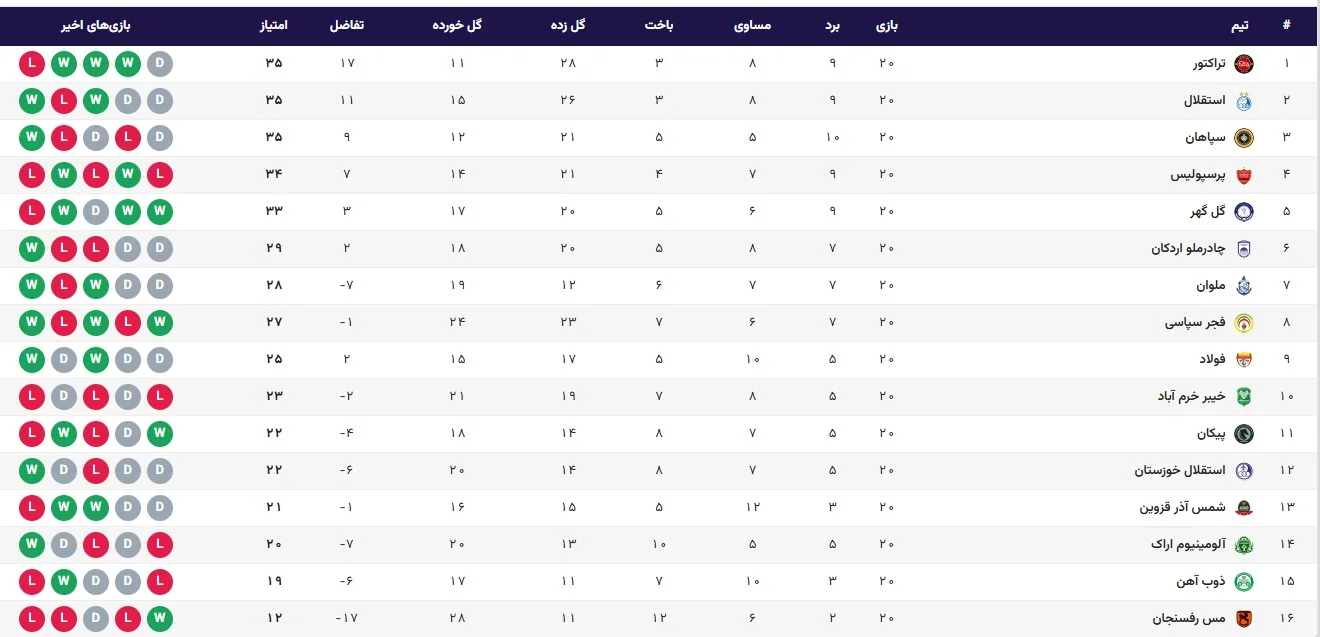Click the red L badge in Tractor's row
1320x637 pixels.
32,64
